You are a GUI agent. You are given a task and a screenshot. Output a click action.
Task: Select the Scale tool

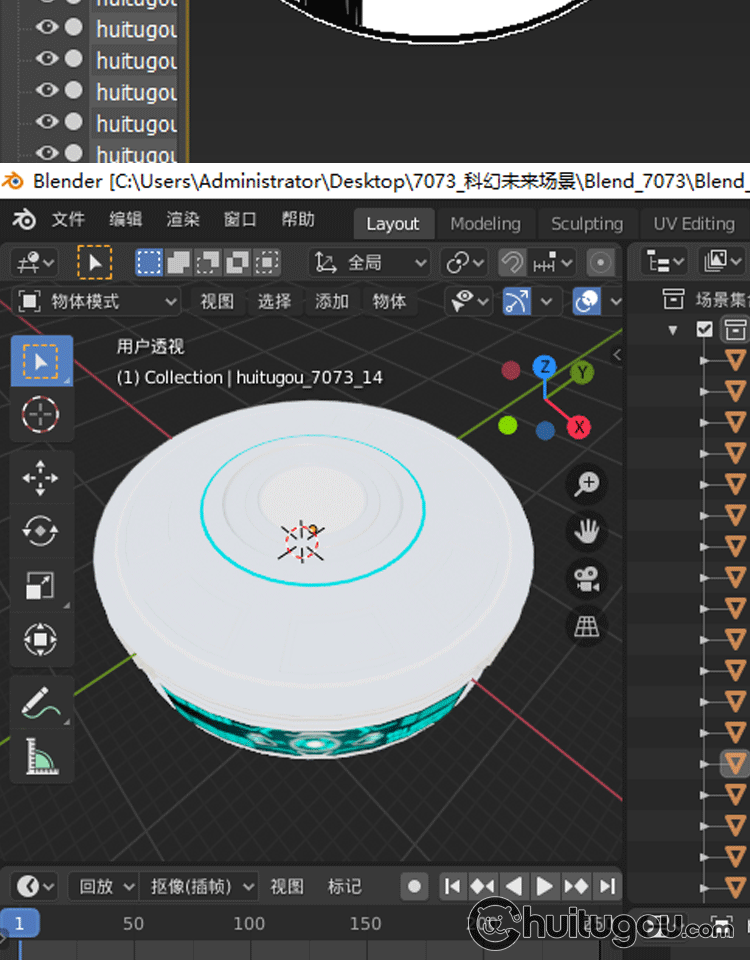(40, 586)
